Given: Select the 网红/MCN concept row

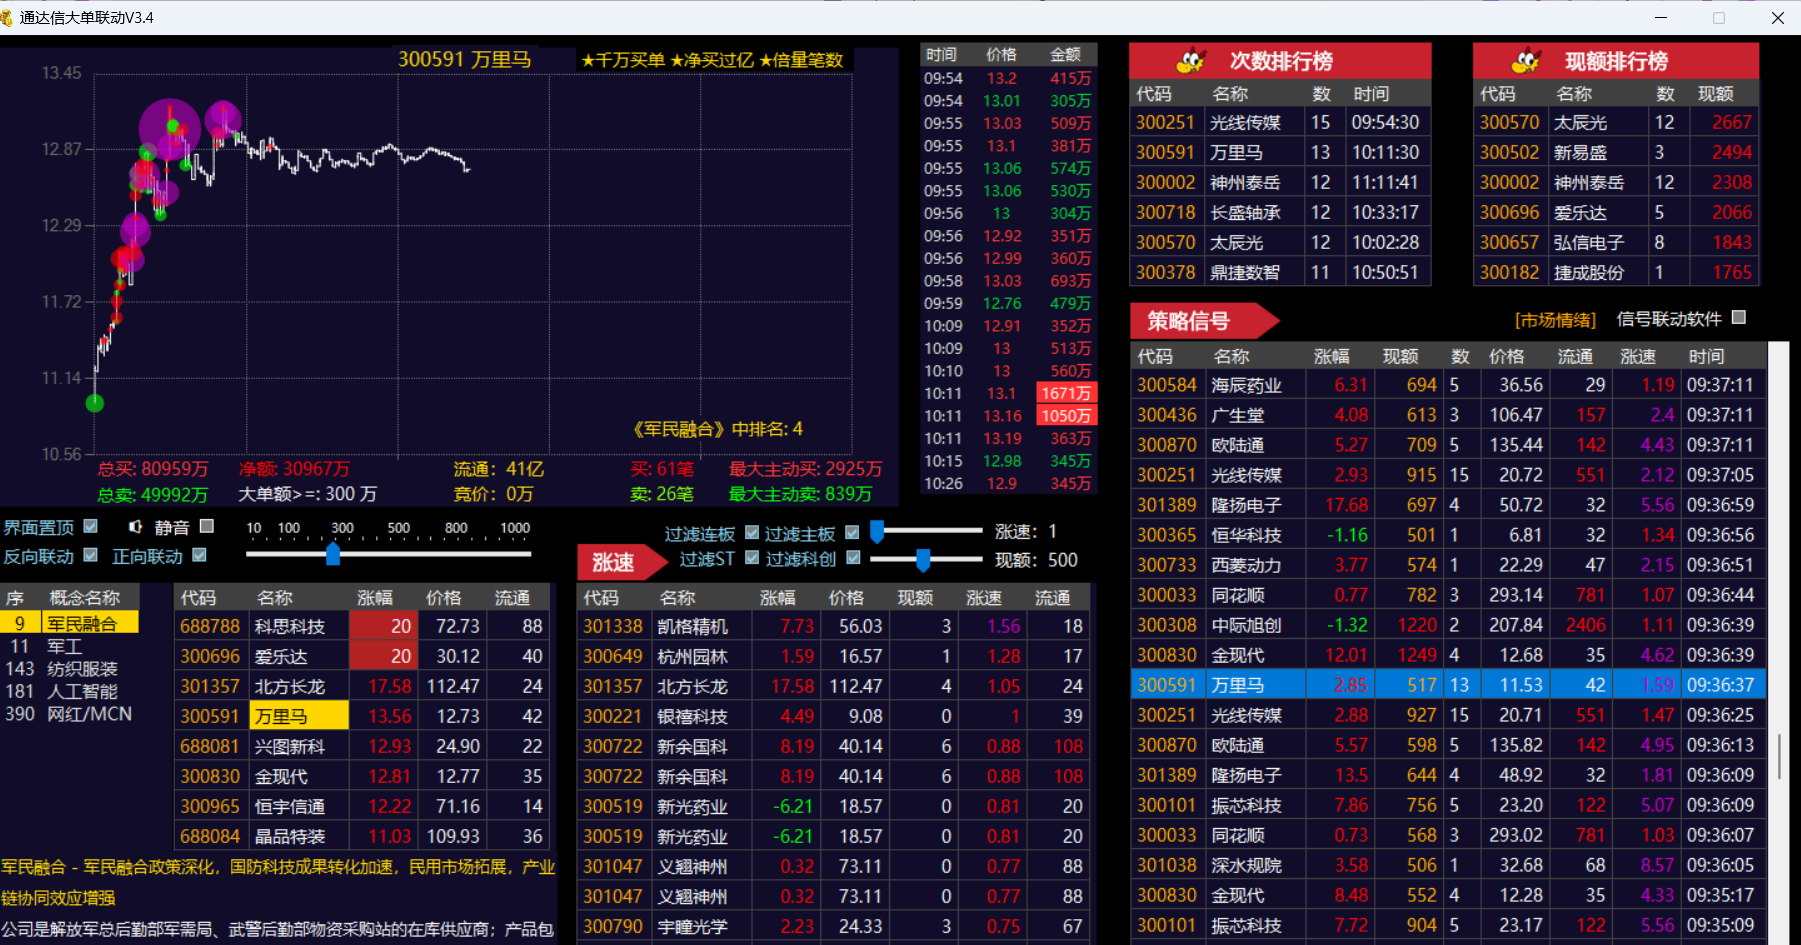Looking at the screenshot, I should point(70,714).
